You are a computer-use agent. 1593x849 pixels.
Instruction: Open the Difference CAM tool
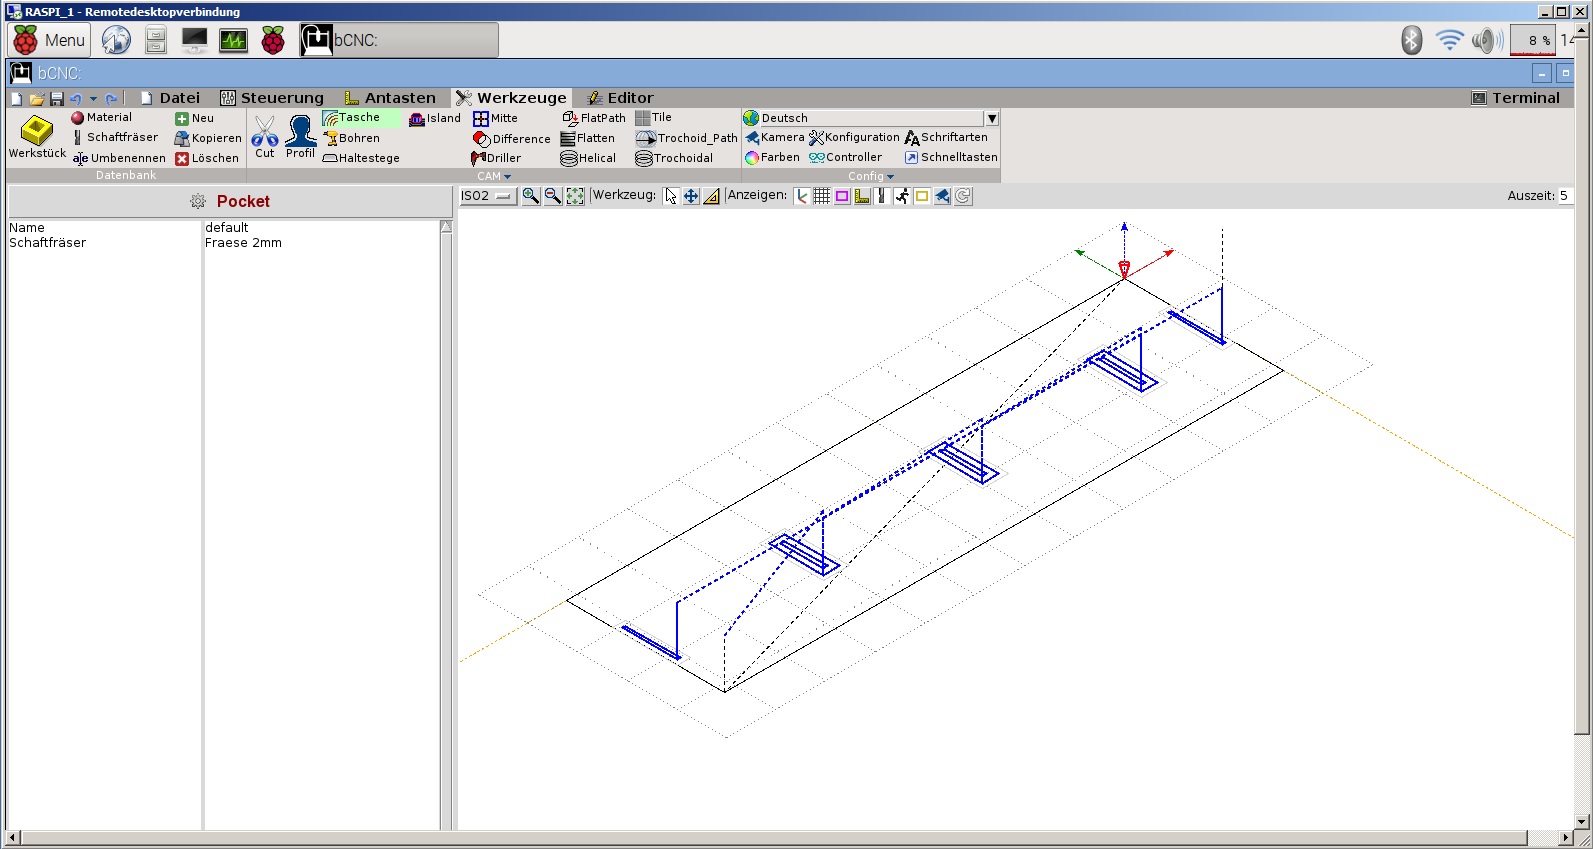511,139
